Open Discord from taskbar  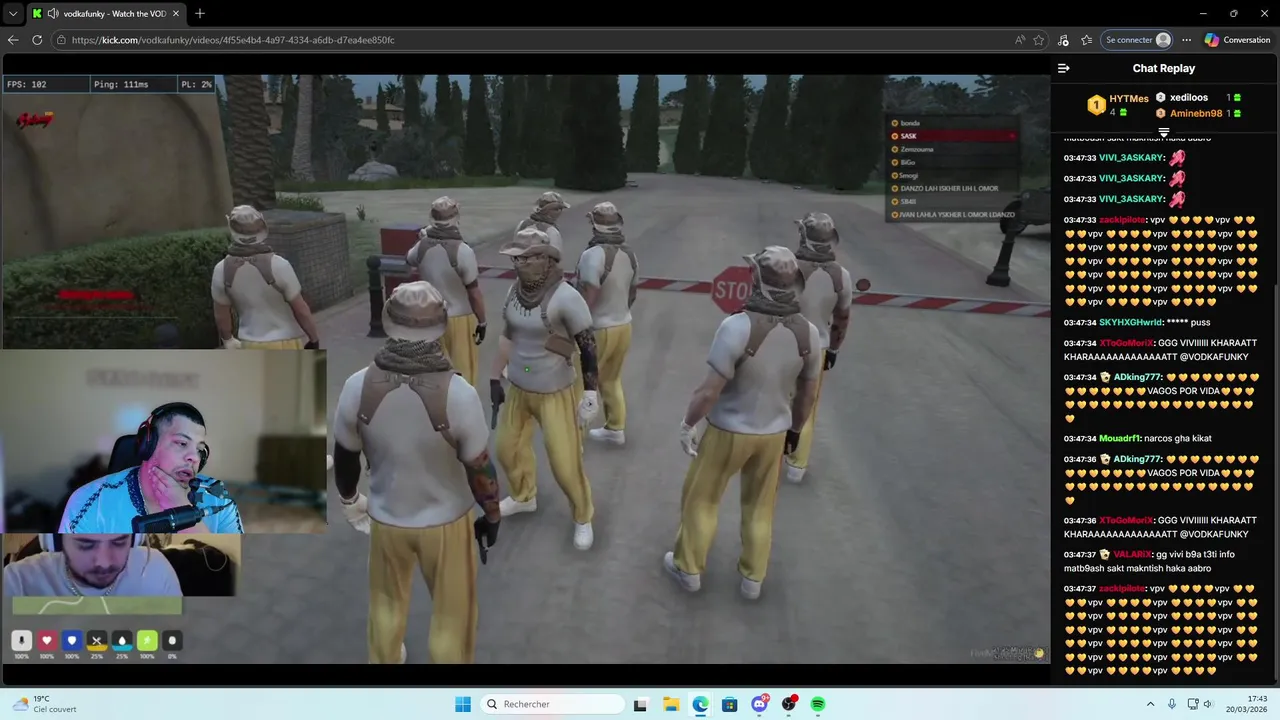pyautogui.click(x=760, y=704)
